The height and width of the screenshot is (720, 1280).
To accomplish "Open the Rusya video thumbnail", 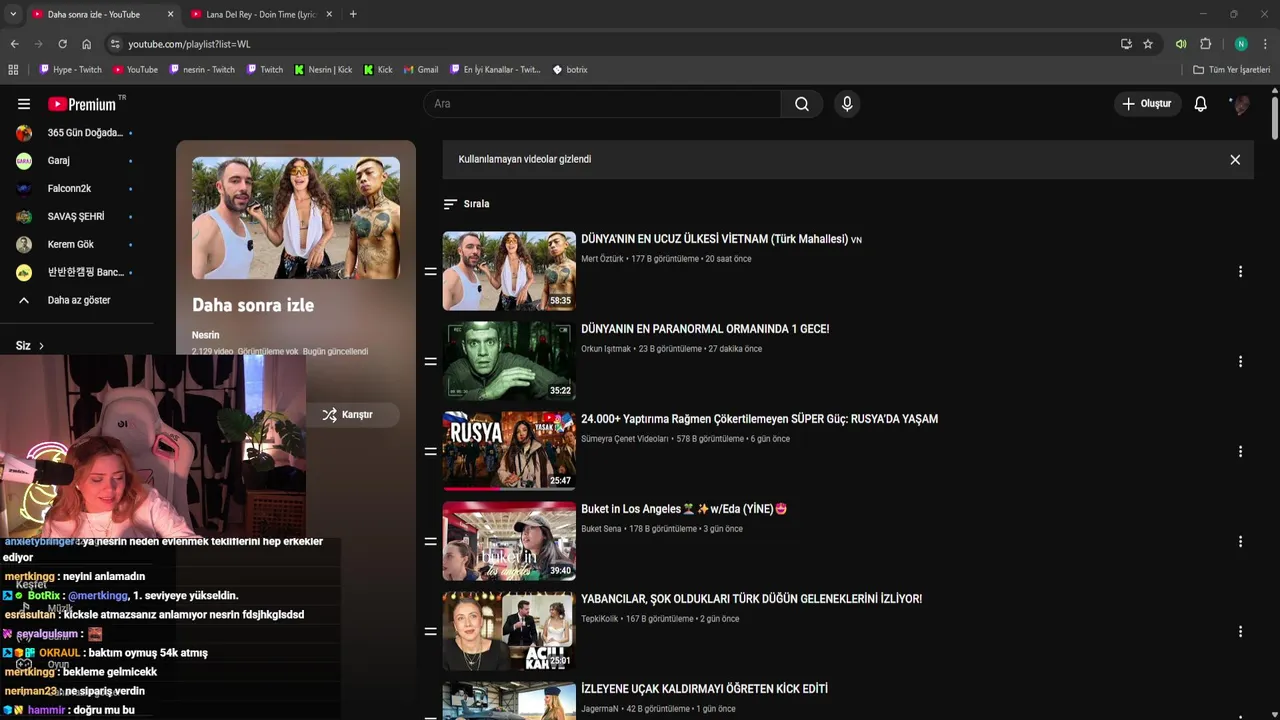I will pos(509,451).
